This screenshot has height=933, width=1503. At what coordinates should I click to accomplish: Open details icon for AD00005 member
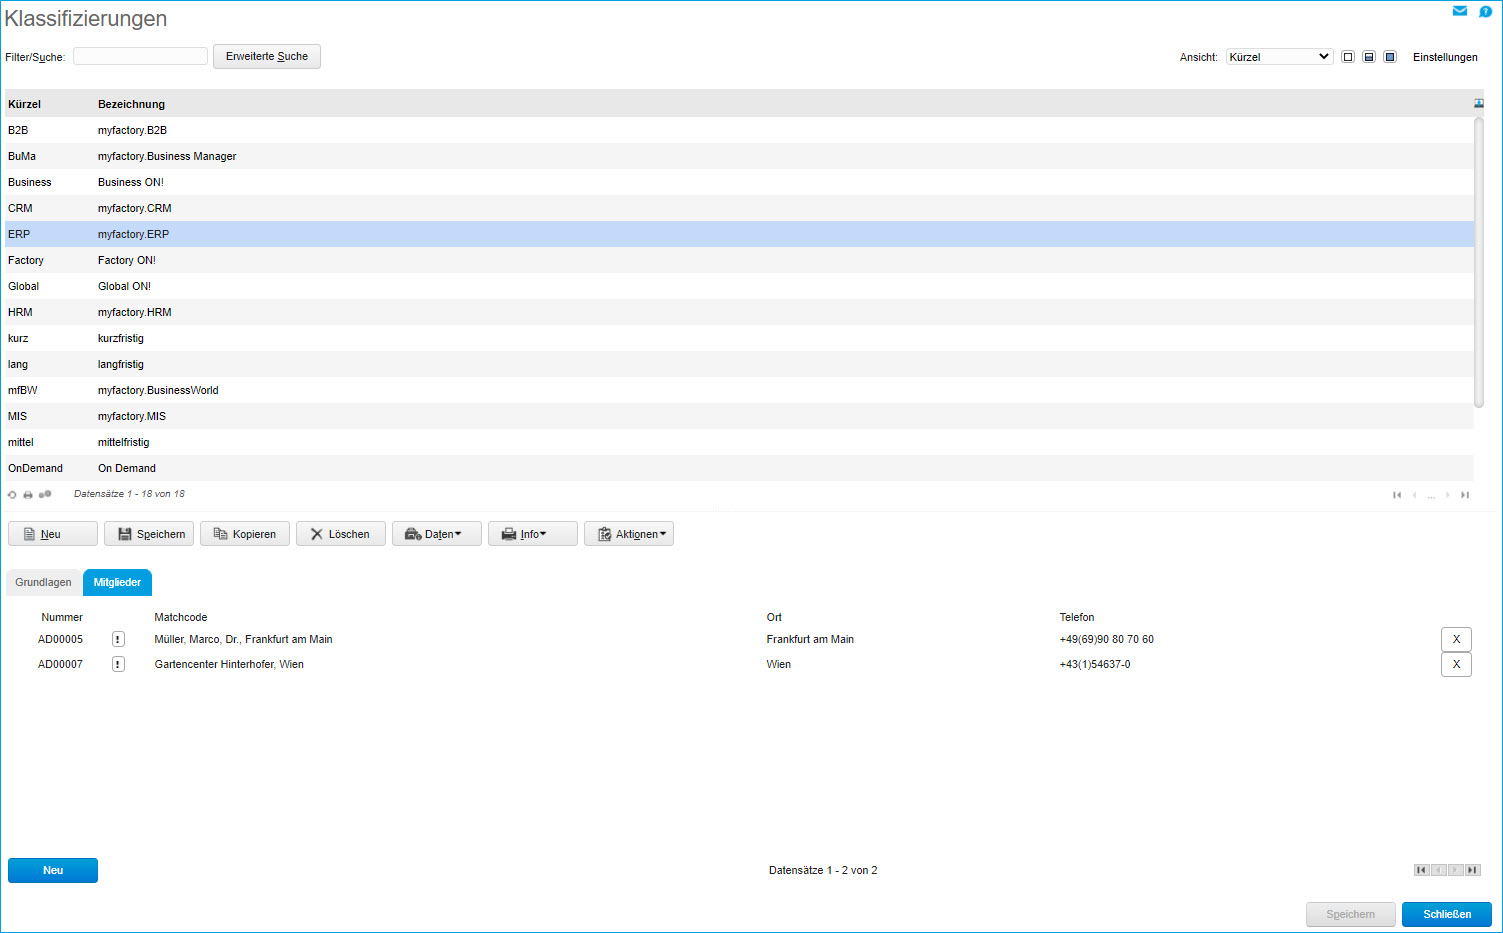(x=118, y=639)
